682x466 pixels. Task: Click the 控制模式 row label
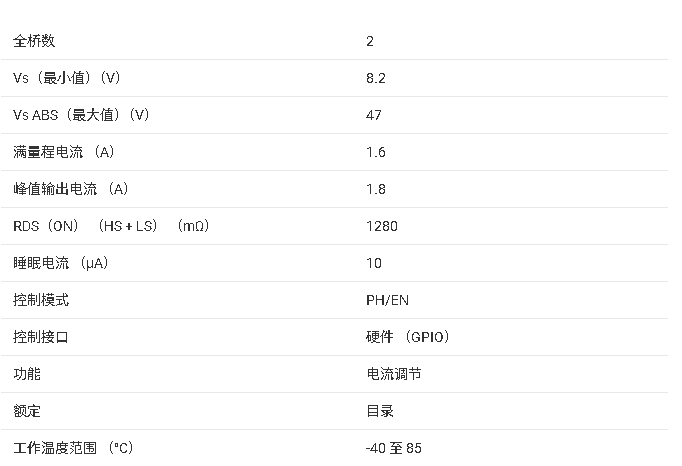tap(41, 300)
